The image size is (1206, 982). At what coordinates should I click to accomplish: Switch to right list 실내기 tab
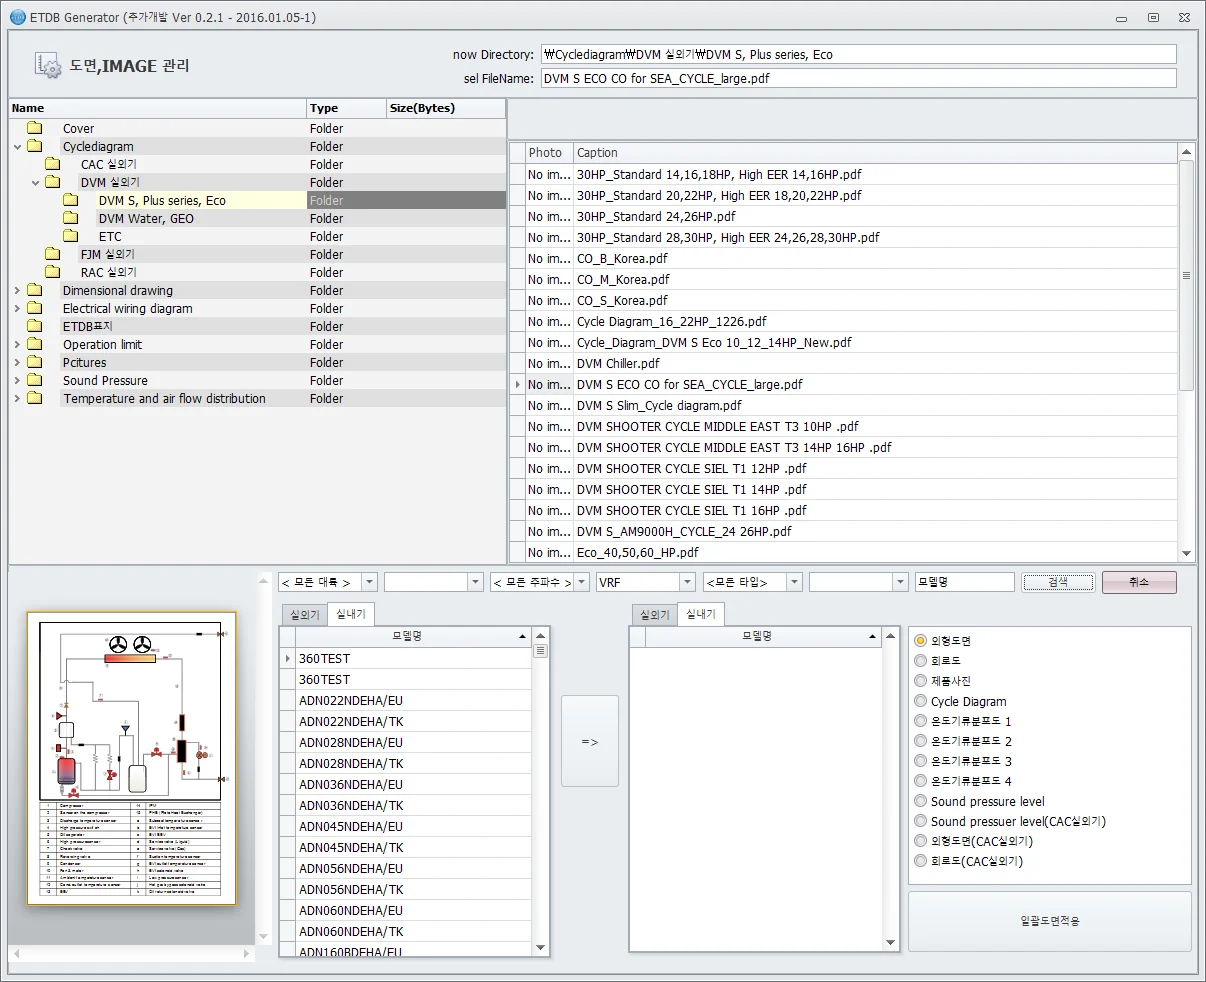(701, 614)
